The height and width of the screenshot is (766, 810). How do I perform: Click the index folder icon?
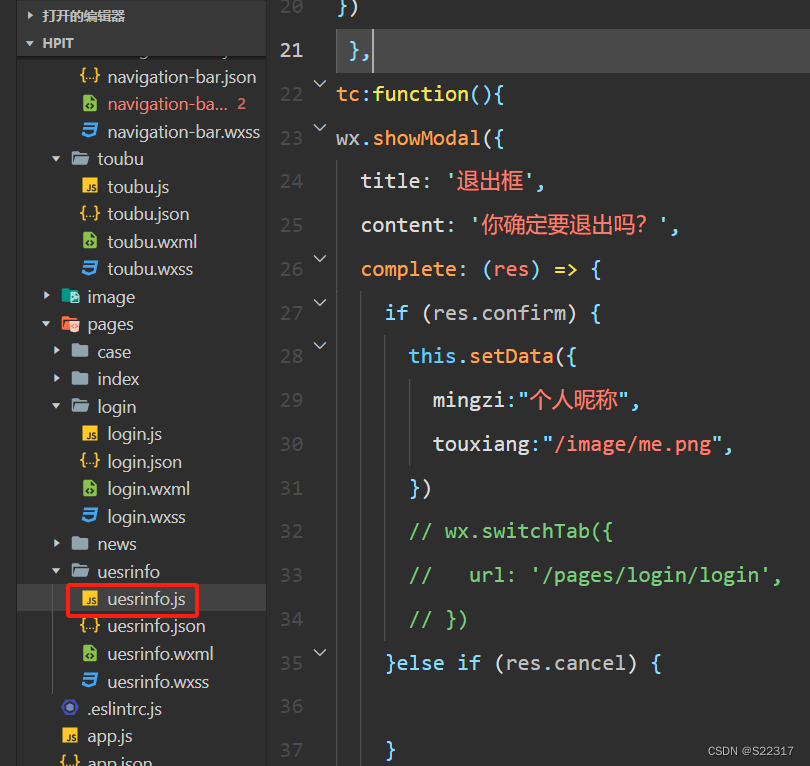pyautogui.click(x=80, y=379)
